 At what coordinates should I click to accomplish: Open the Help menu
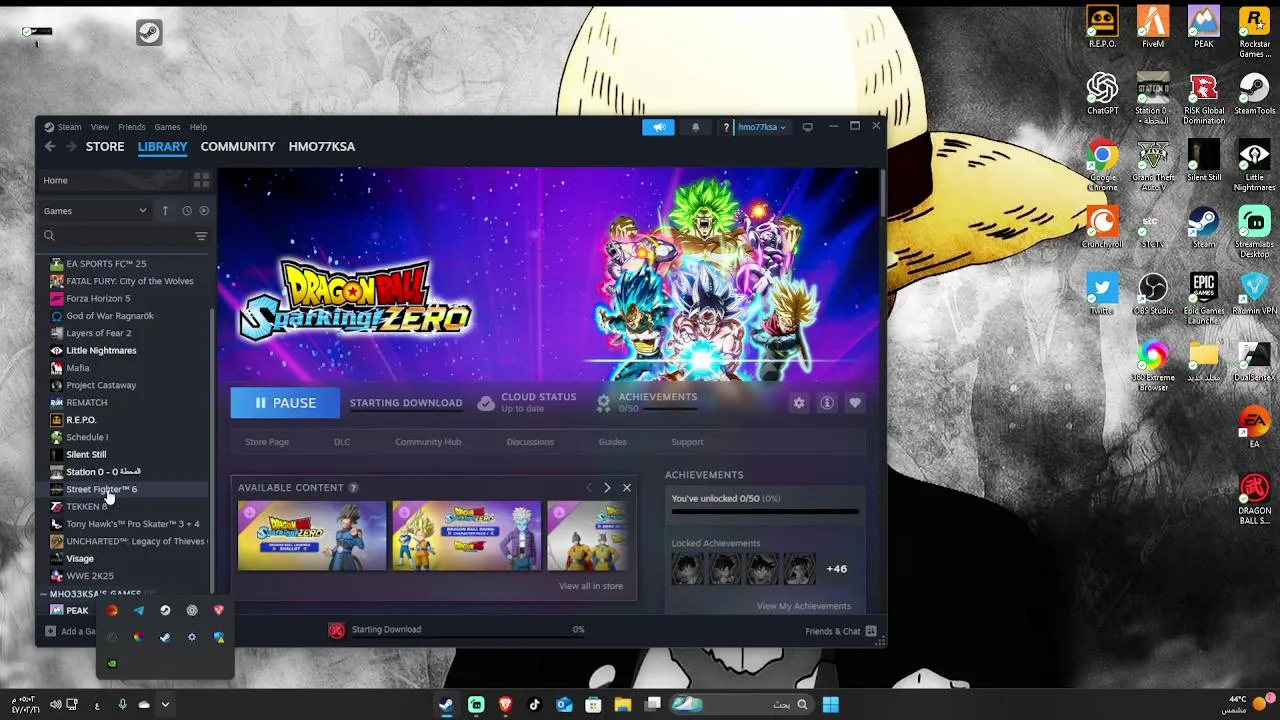198,127
